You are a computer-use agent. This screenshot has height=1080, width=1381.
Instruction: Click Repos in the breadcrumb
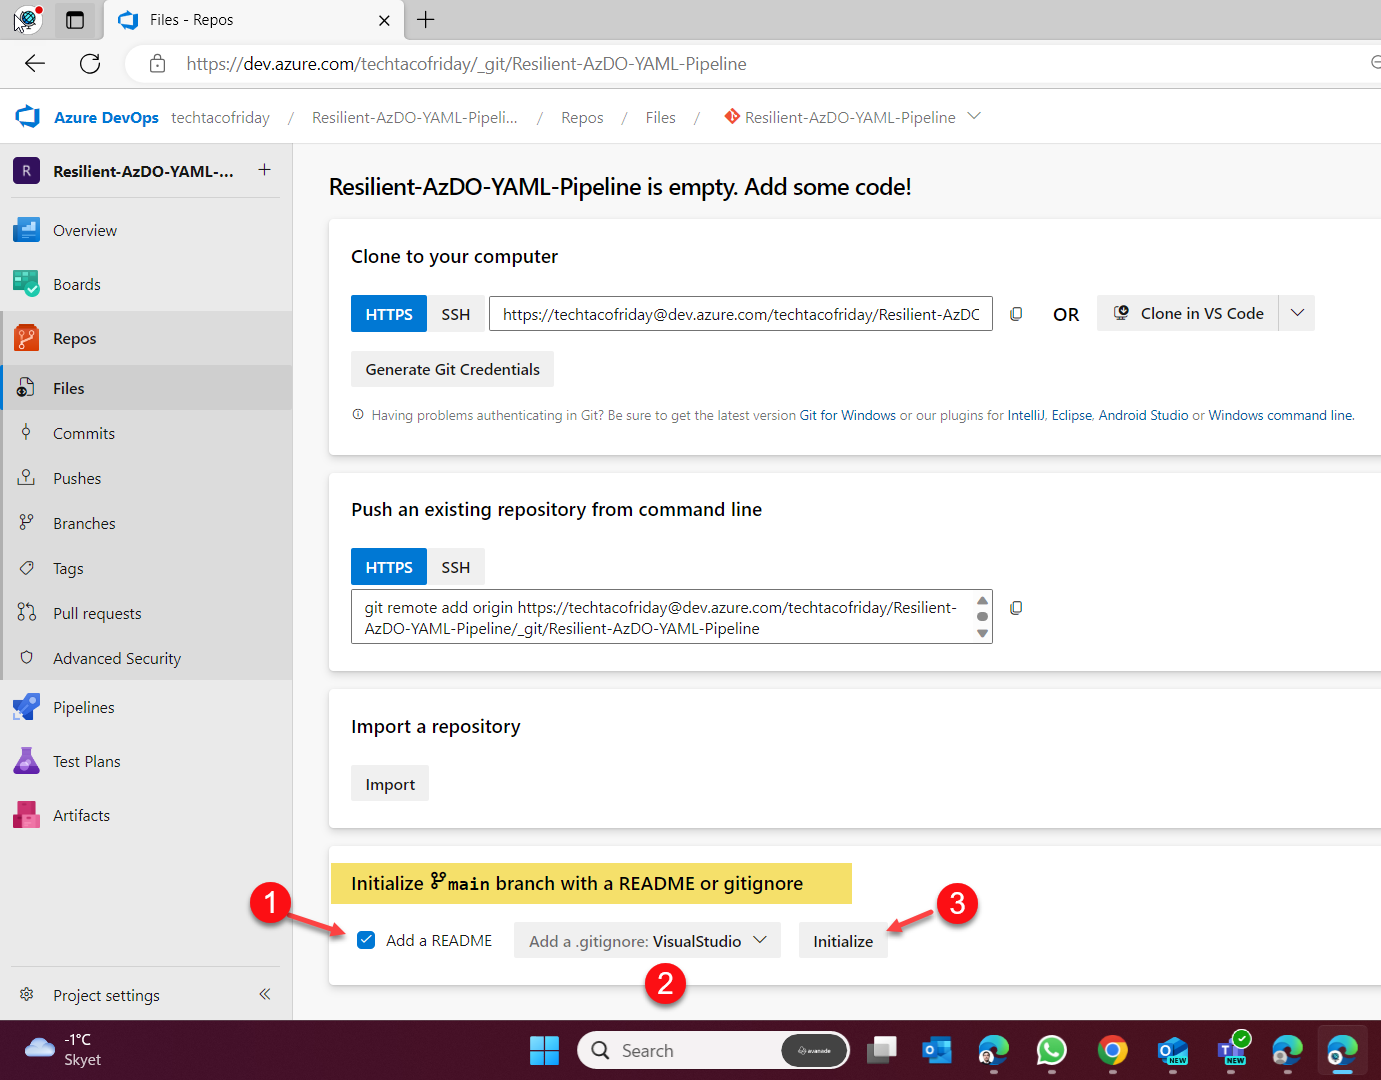click(582, 118)
